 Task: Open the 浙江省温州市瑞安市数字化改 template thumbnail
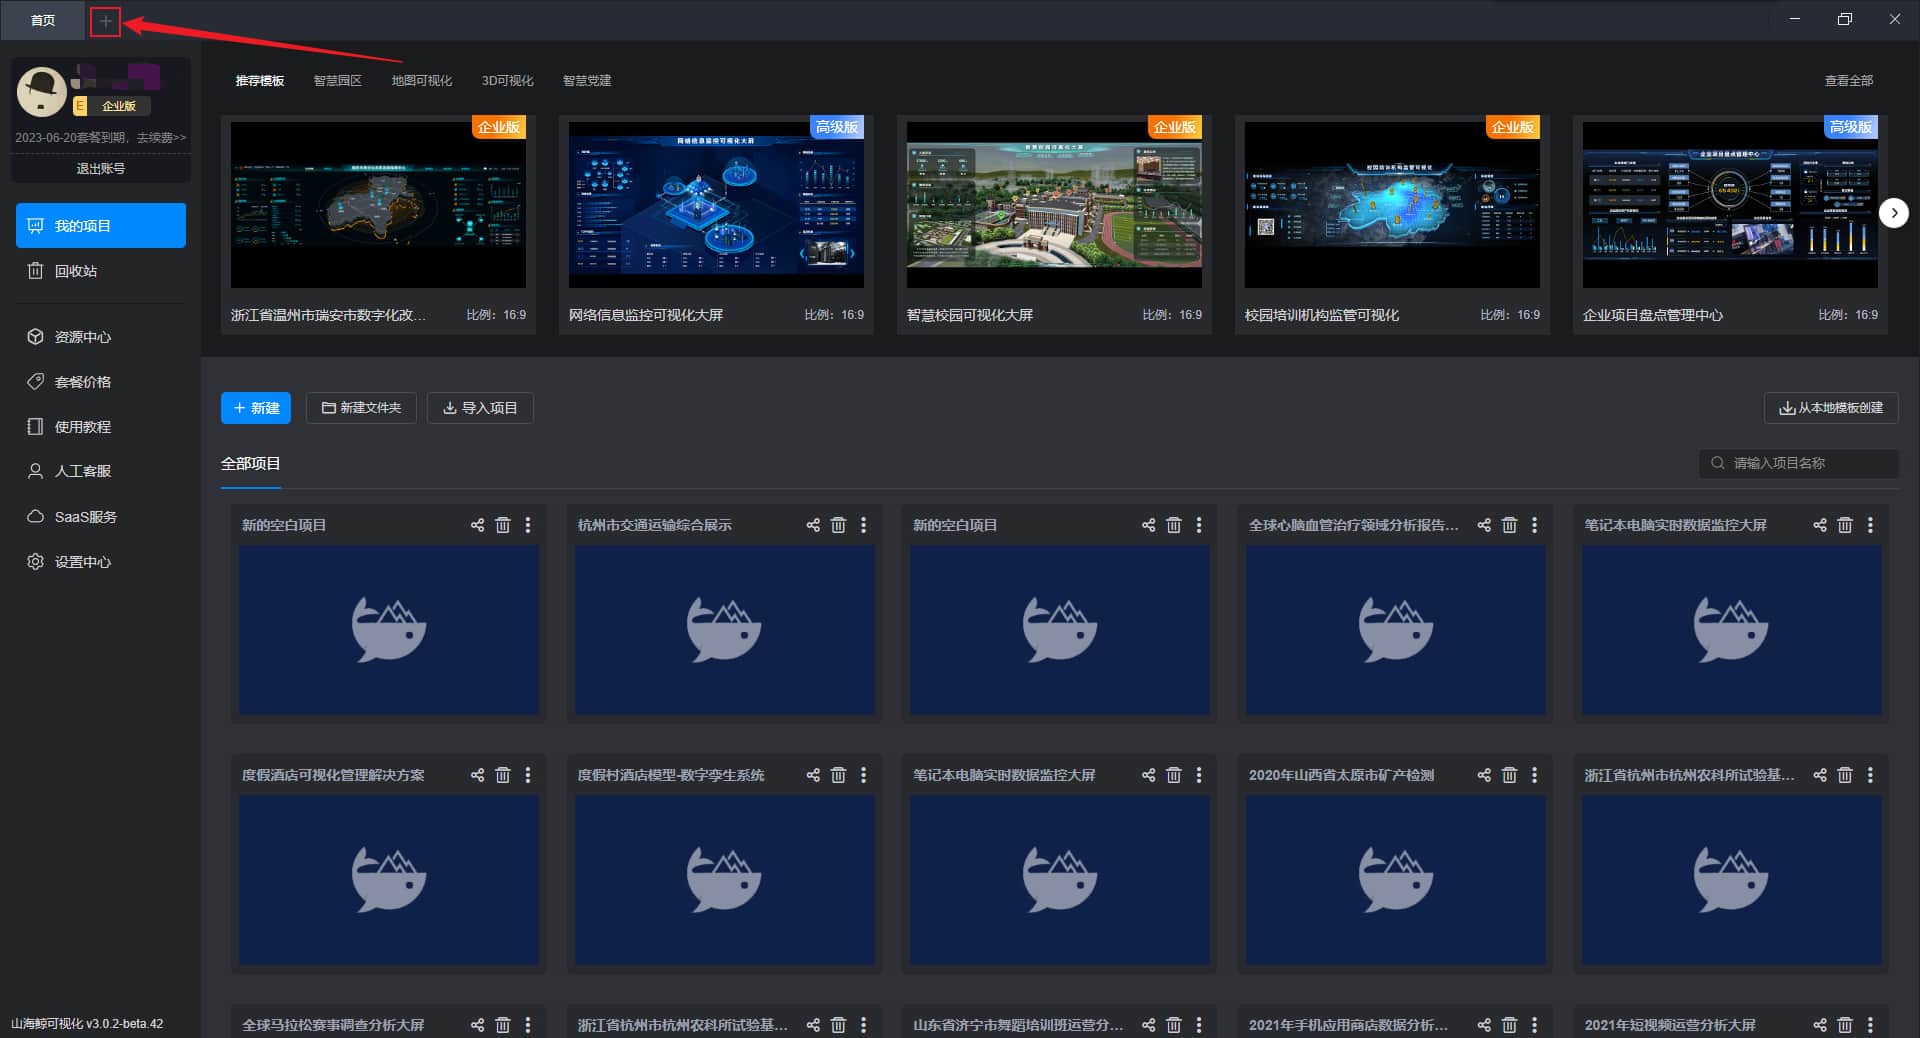378,205
